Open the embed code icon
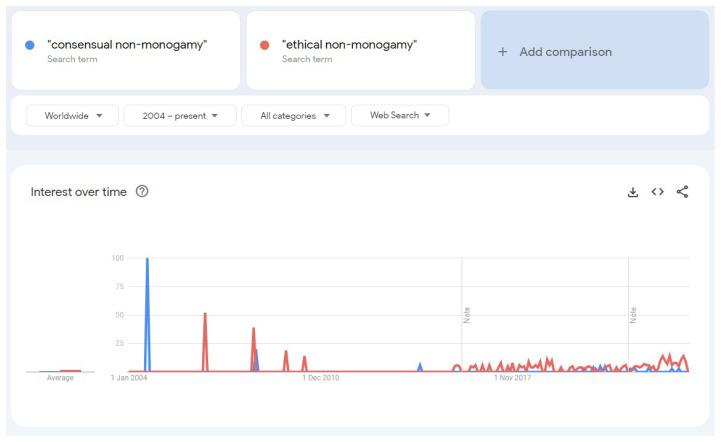 point(658,191)
